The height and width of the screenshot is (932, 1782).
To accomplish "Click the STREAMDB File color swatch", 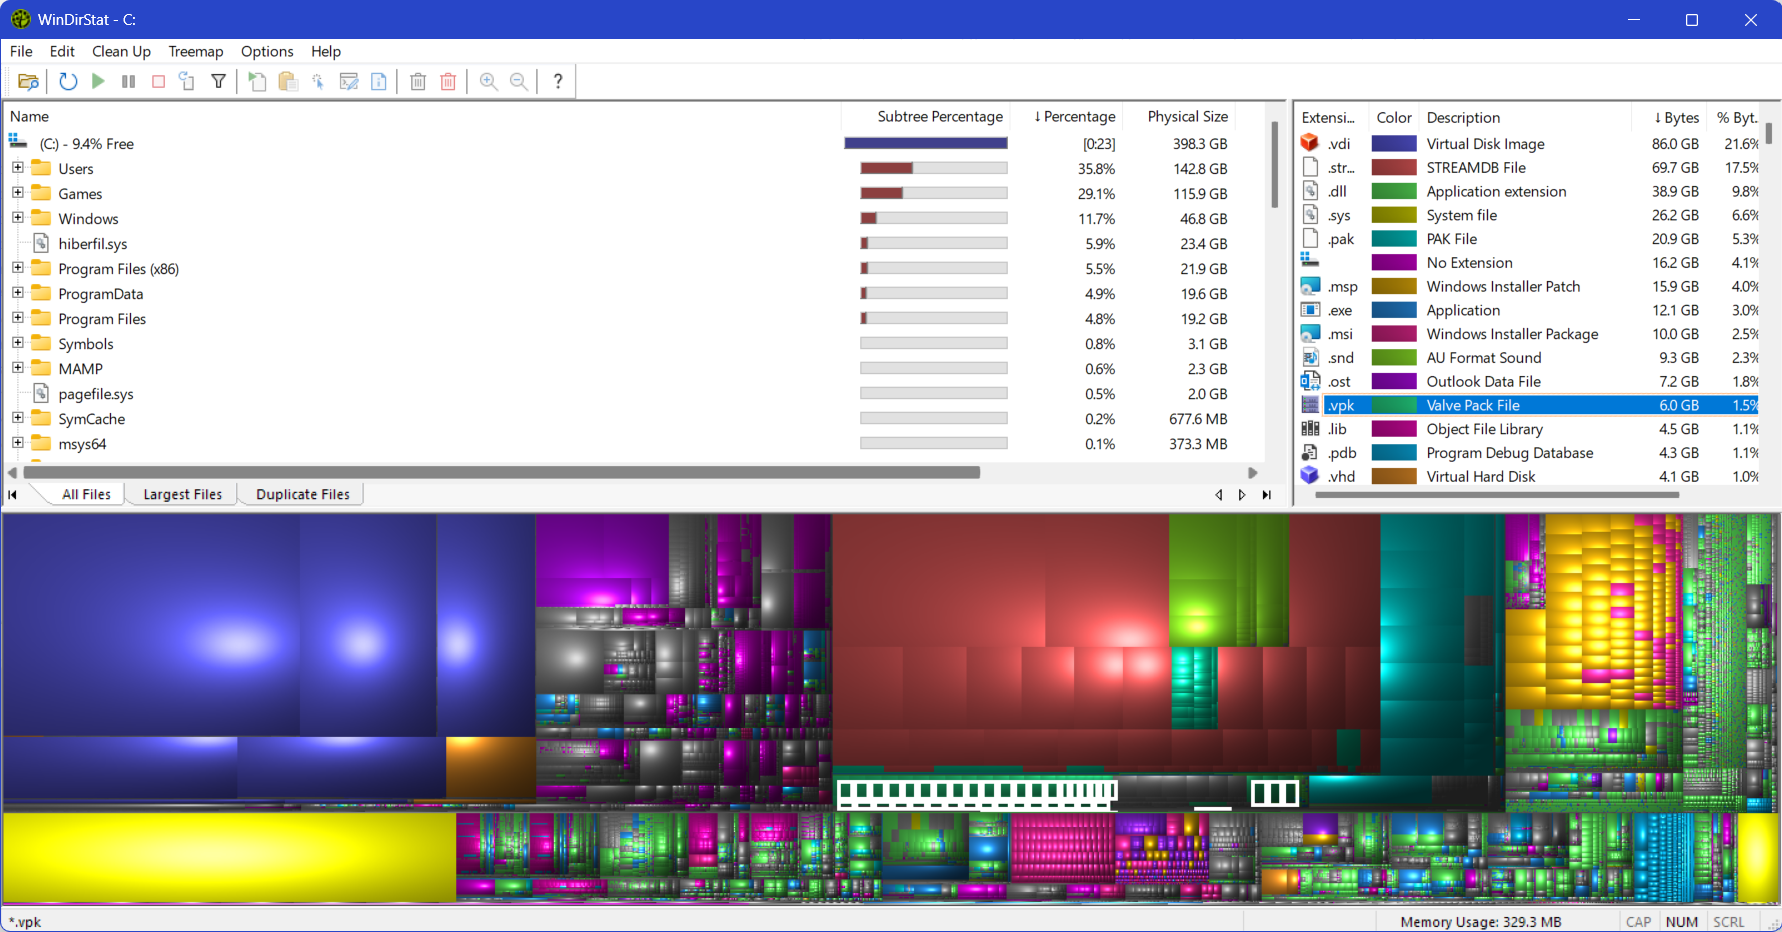I will click(x=1394, y=168).
